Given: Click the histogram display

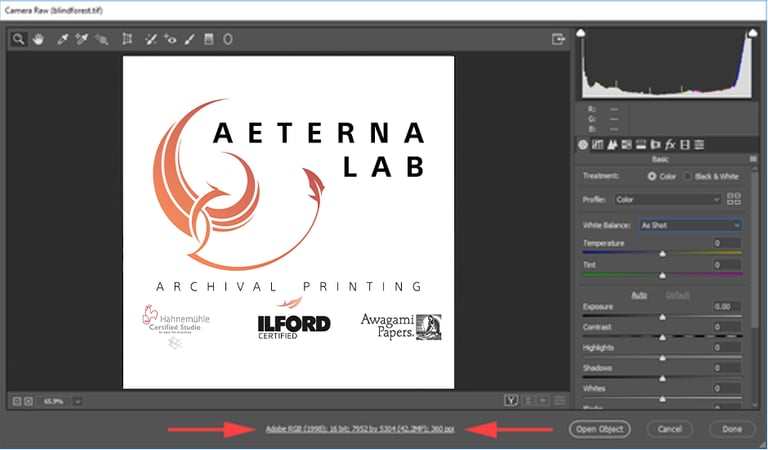Looking at the screenshot, I should coord(667,64).
